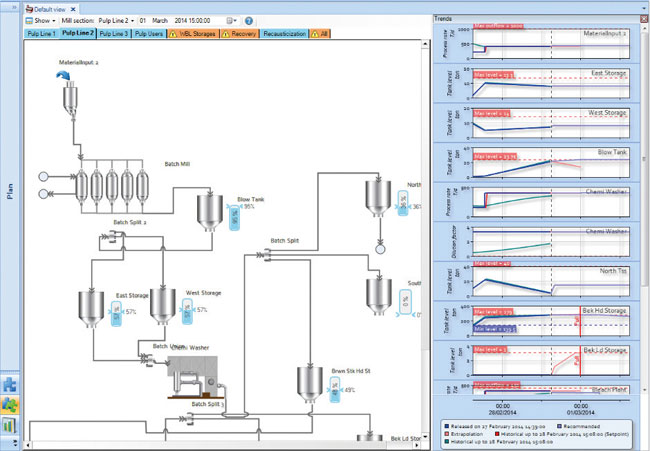Image resolution: width=650 pixels, height=451 pixels.
Task: Open the calendar date picker icon
Action: [x=231, y=20]
